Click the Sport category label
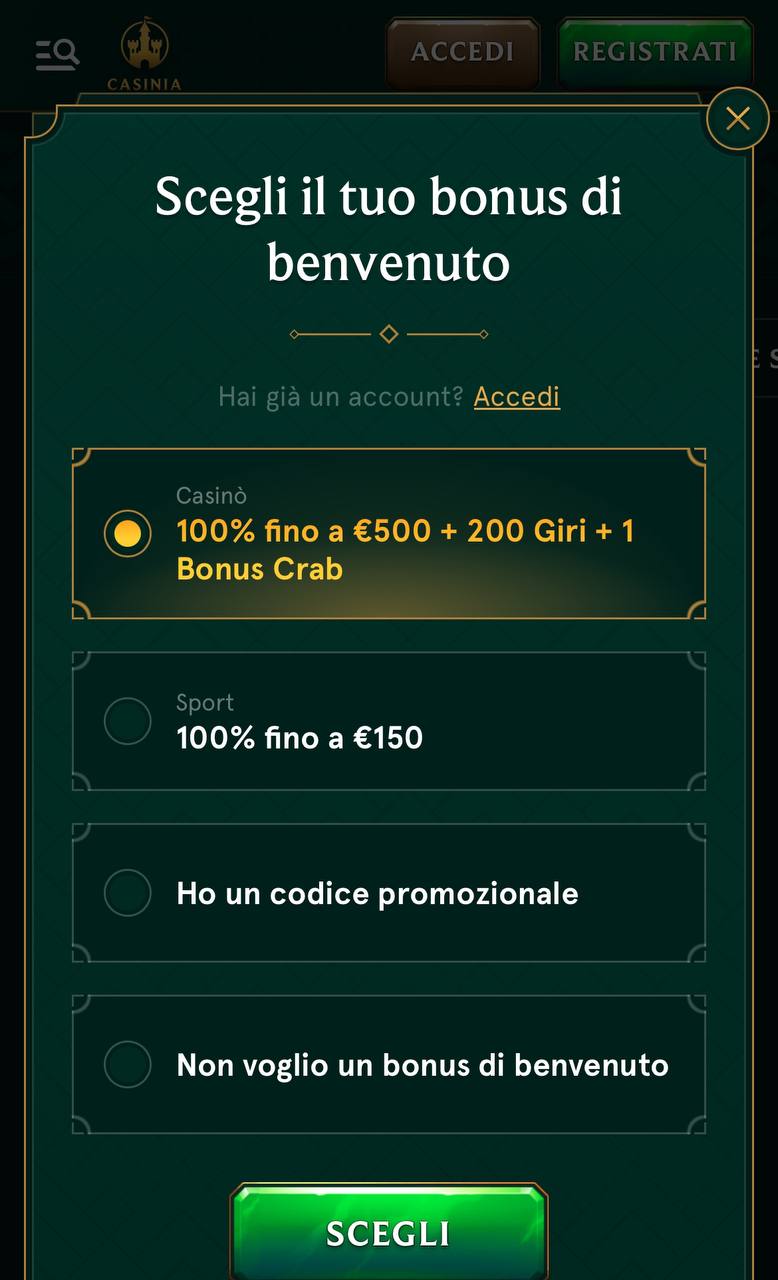The image size is (778, 1280). tap(205, 703)
